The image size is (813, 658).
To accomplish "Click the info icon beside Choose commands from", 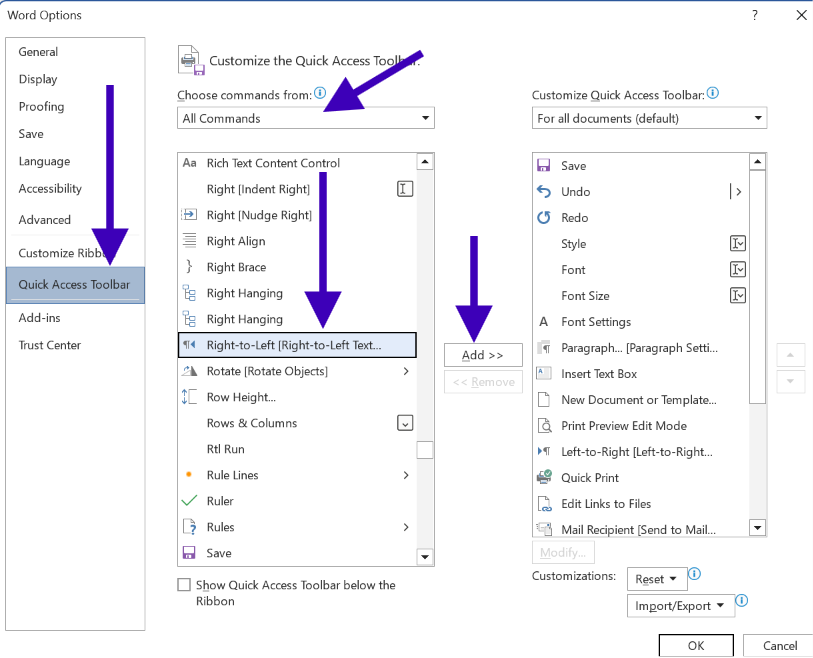I will [x=320, y=93].
